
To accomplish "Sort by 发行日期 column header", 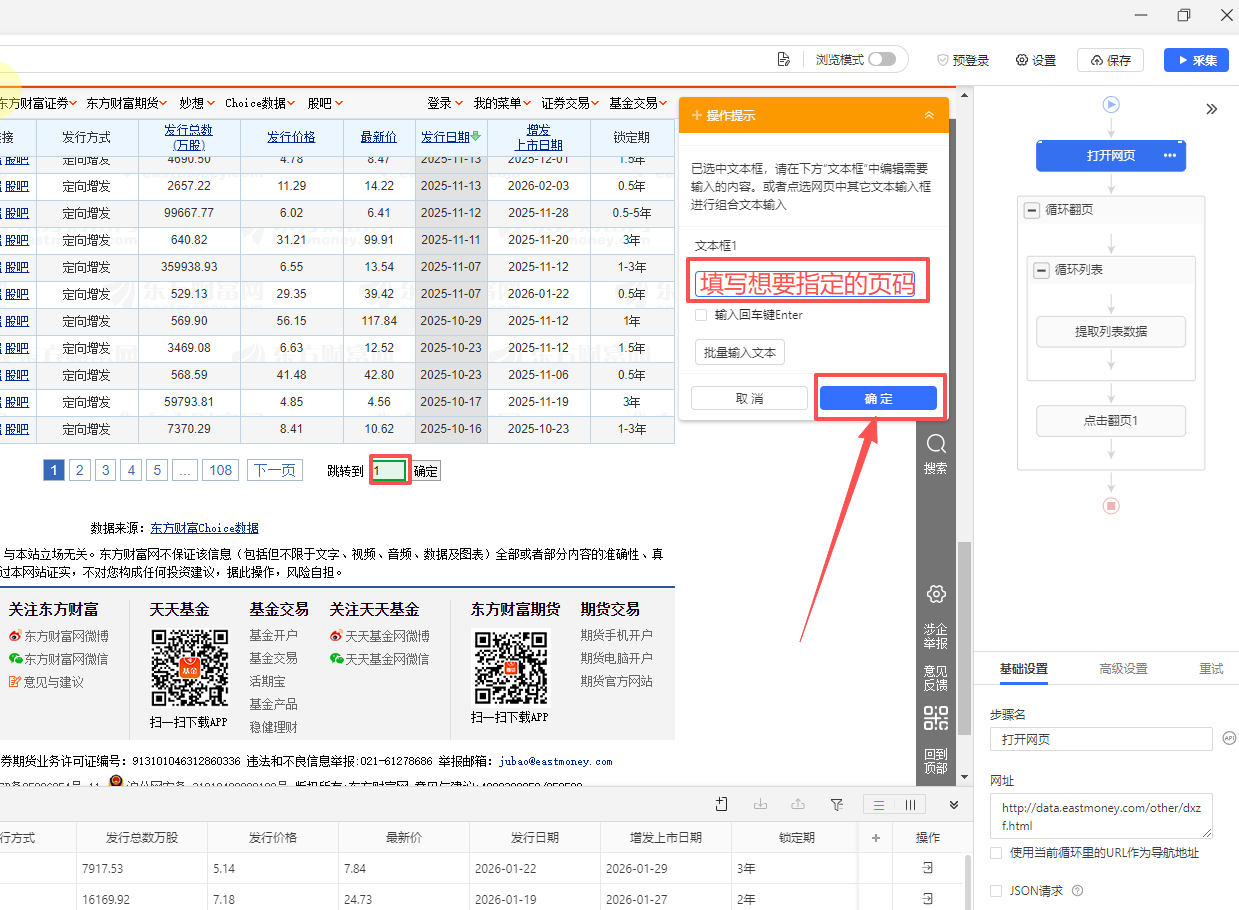I will pyautogui.click(x=445, y=137).
